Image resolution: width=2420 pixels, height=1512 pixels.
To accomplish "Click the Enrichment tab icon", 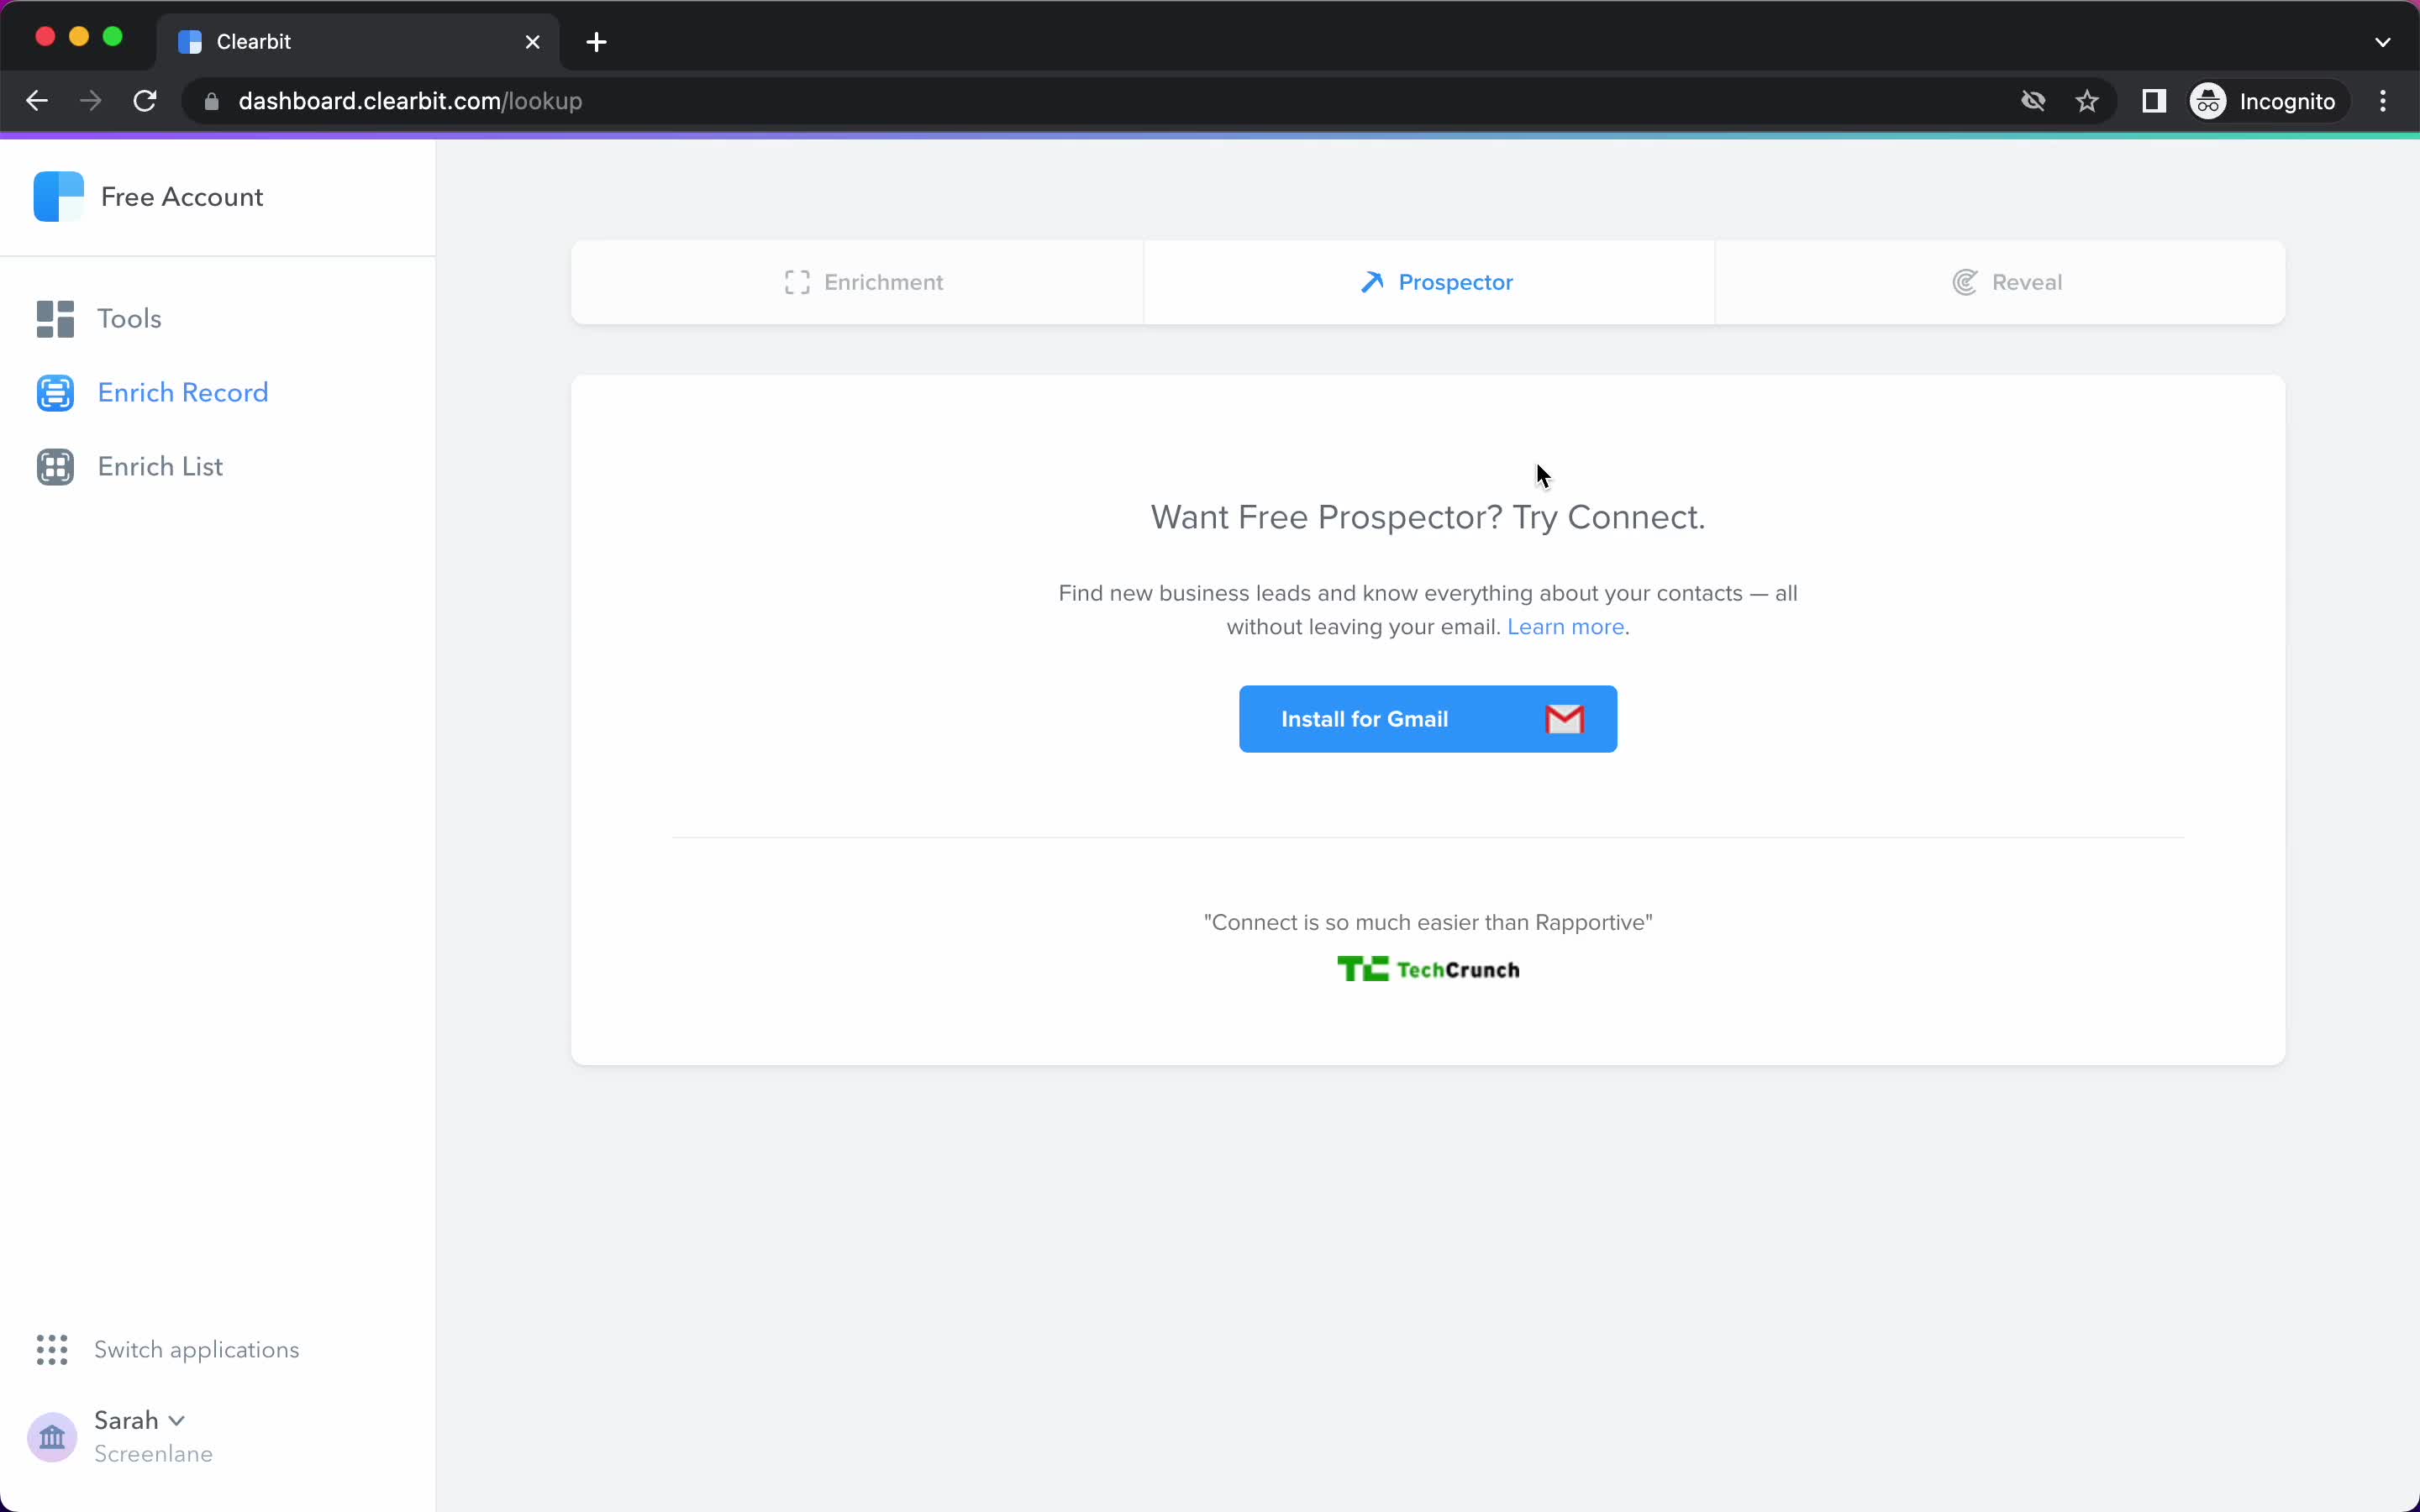I will point(797,281).
